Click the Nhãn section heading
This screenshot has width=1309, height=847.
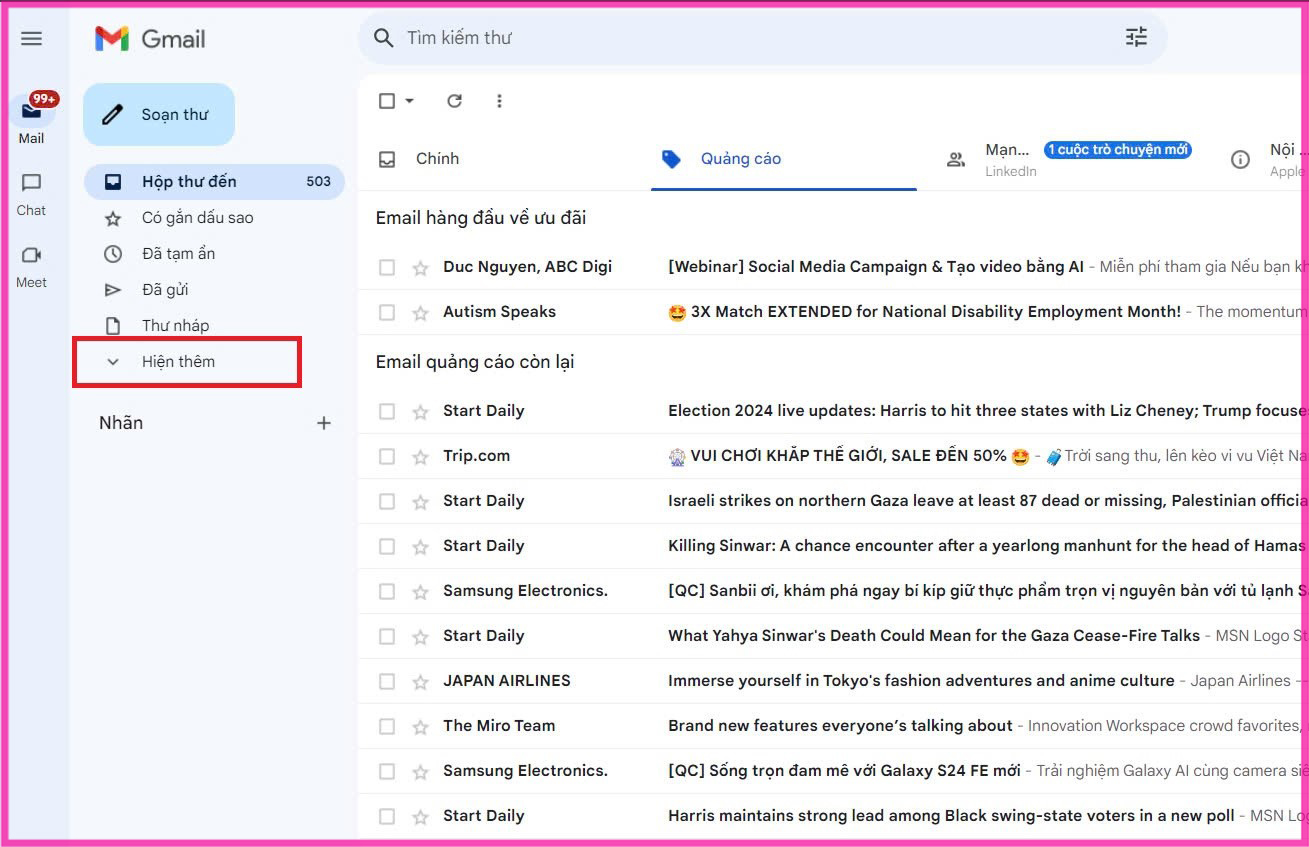click(121, 423)
